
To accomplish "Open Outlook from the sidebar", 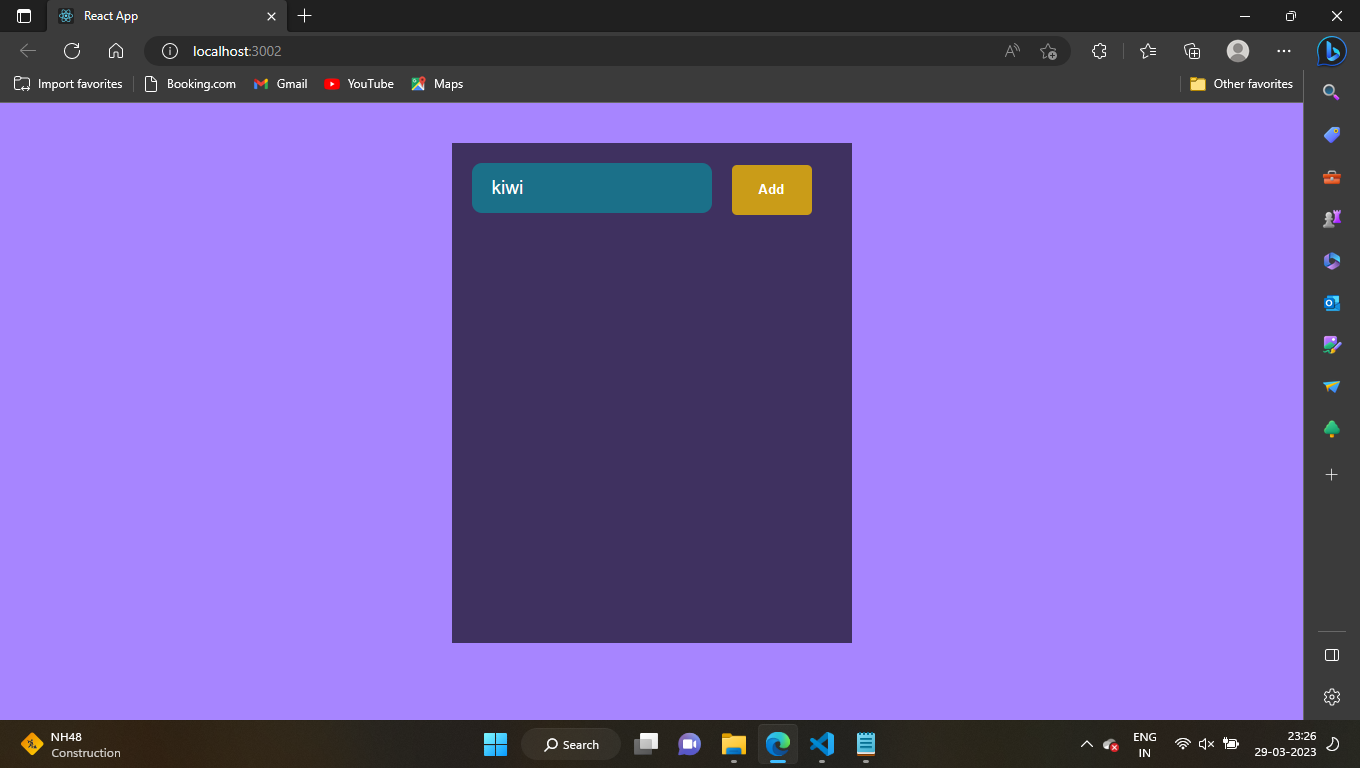I will coord(1331,303).
